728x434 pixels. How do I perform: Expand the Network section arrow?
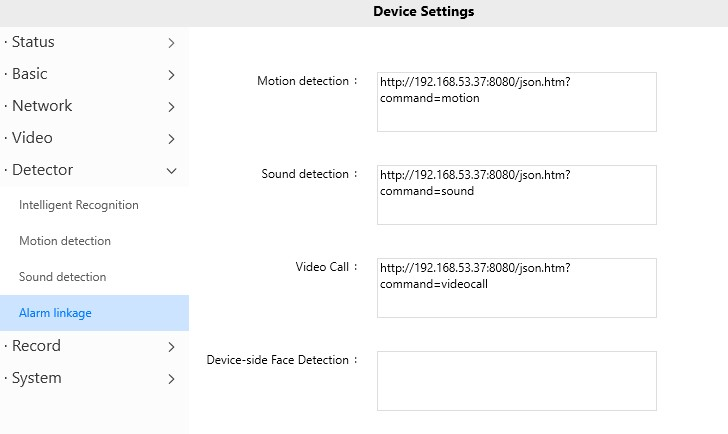pyautogui.click(x=172, y=107)
